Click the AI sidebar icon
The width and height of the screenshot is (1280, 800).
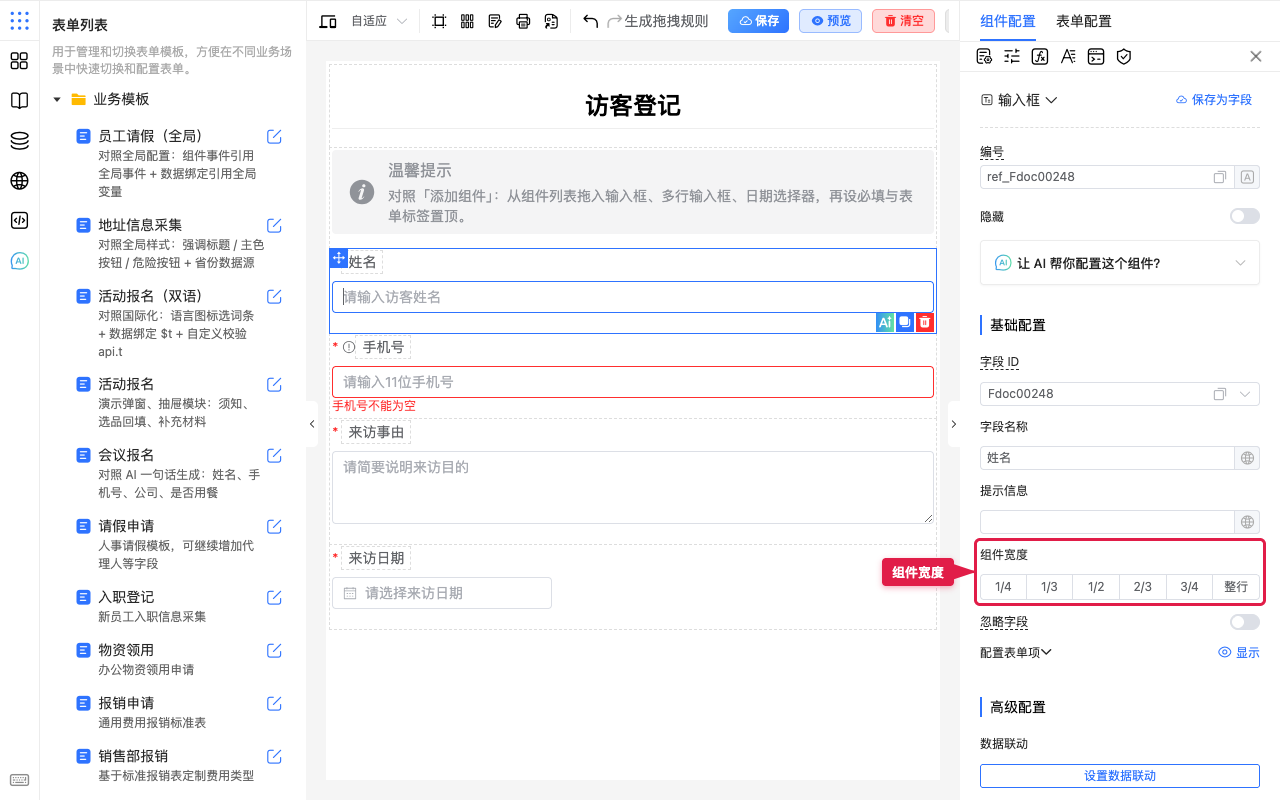pos(19,261)
